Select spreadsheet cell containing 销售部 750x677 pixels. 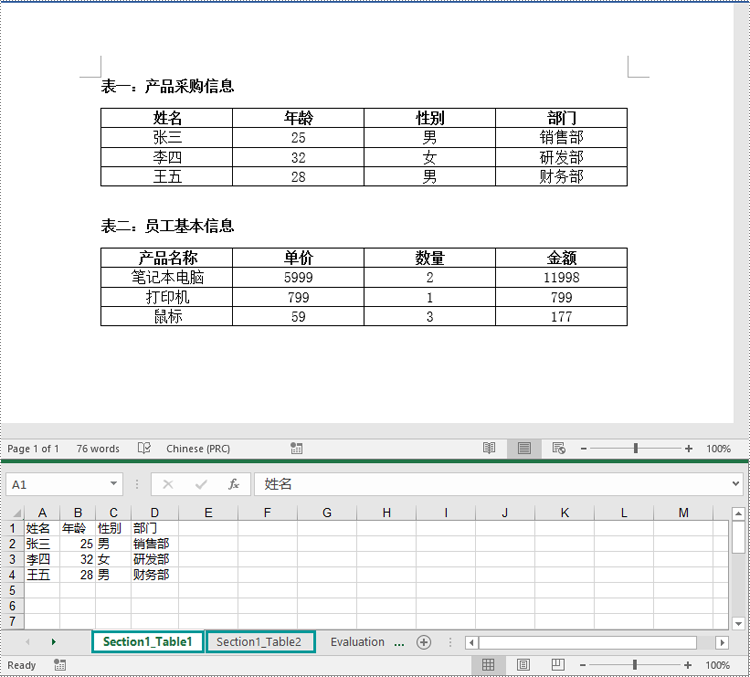coord(154,544)
